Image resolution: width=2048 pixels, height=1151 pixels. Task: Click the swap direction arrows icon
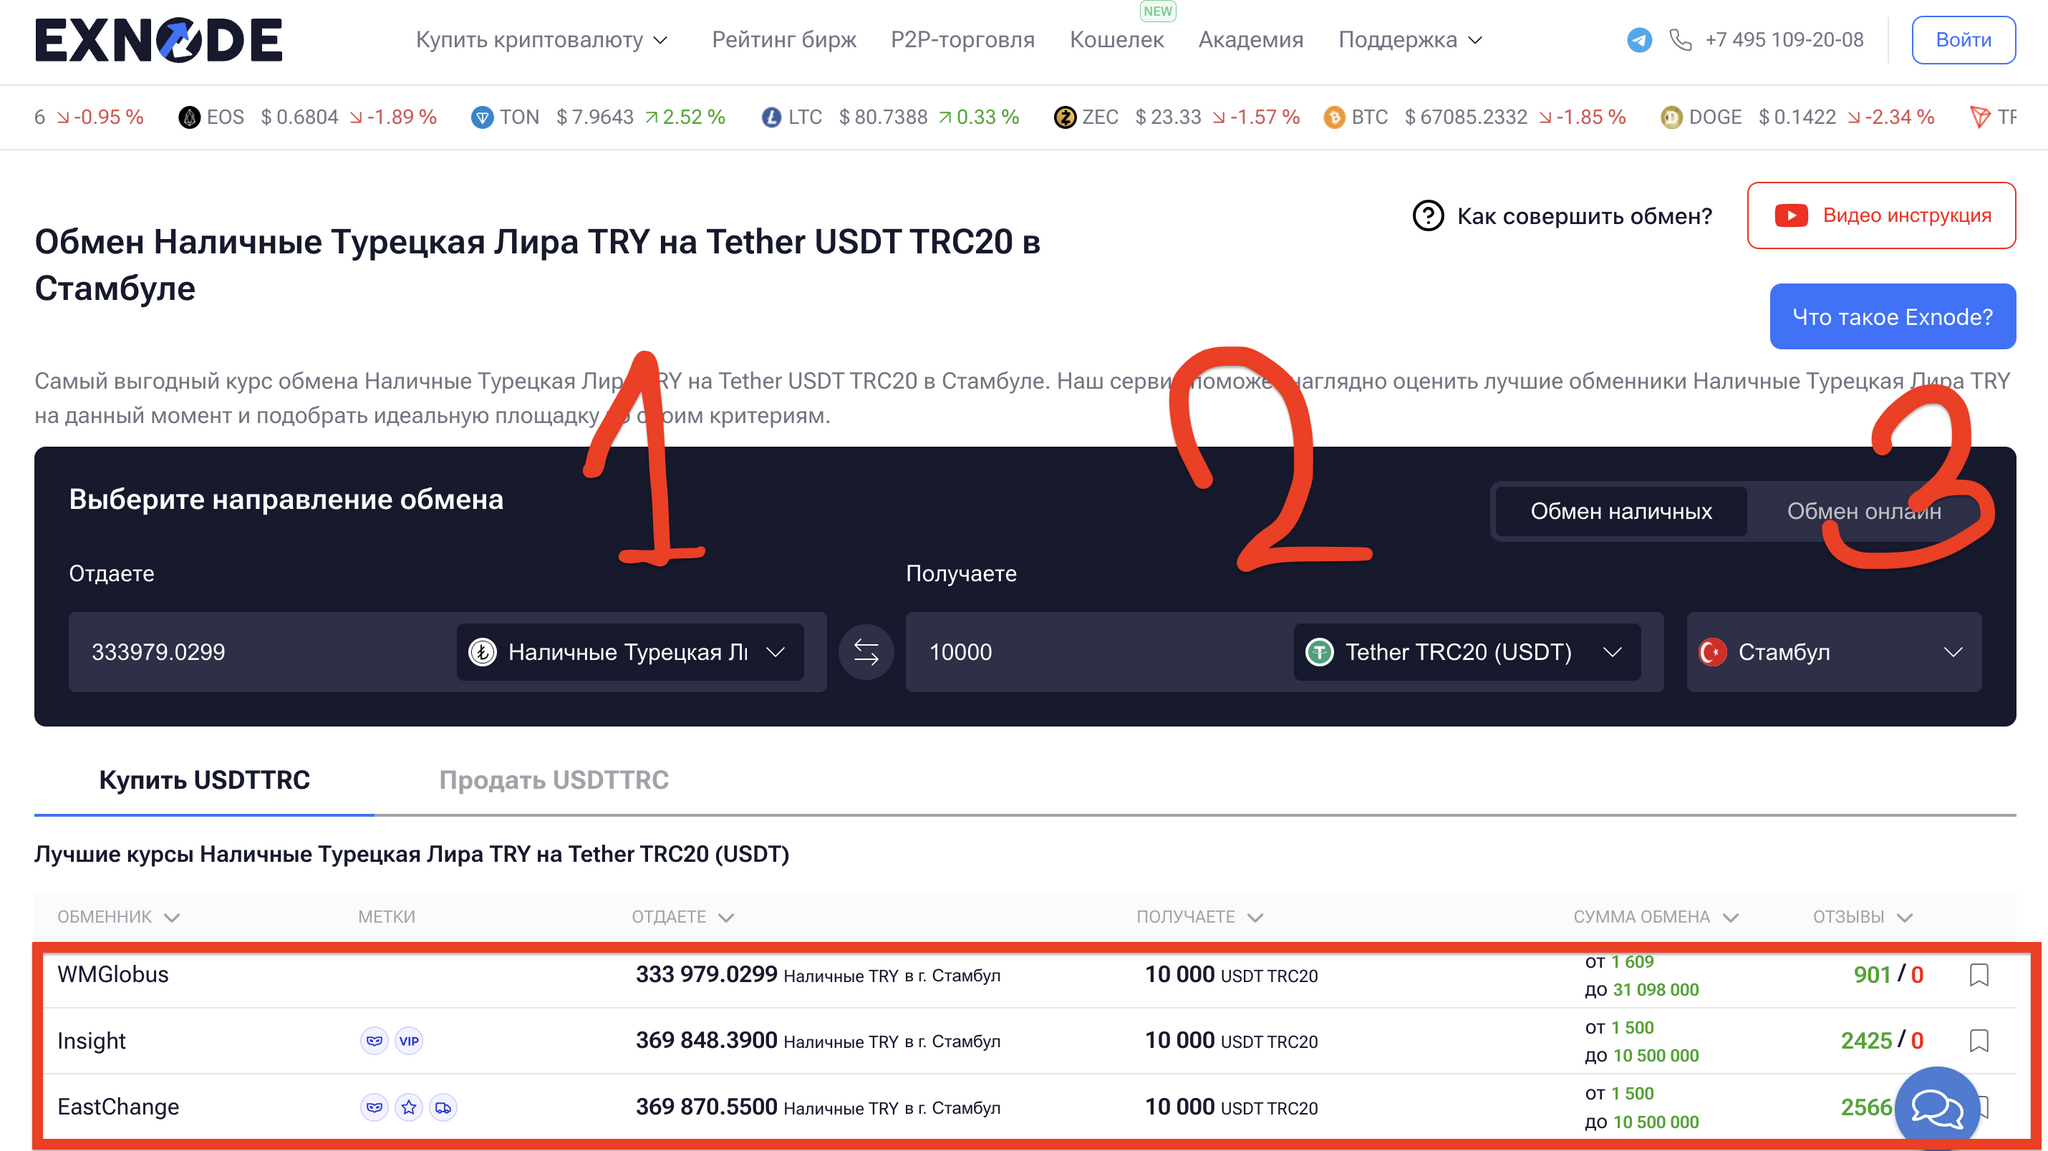(866, 652)
